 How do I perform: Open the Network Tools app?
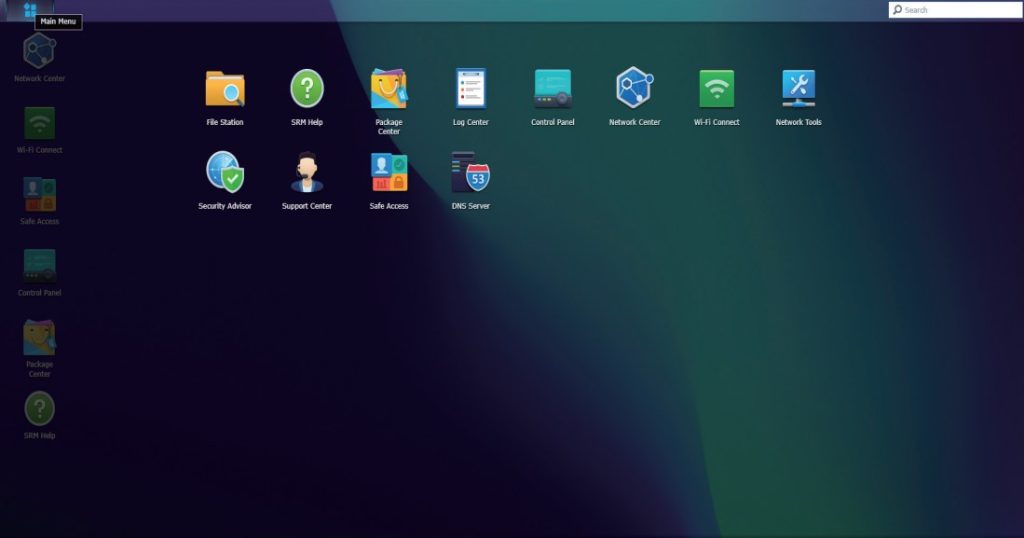[x=798, y=89]
